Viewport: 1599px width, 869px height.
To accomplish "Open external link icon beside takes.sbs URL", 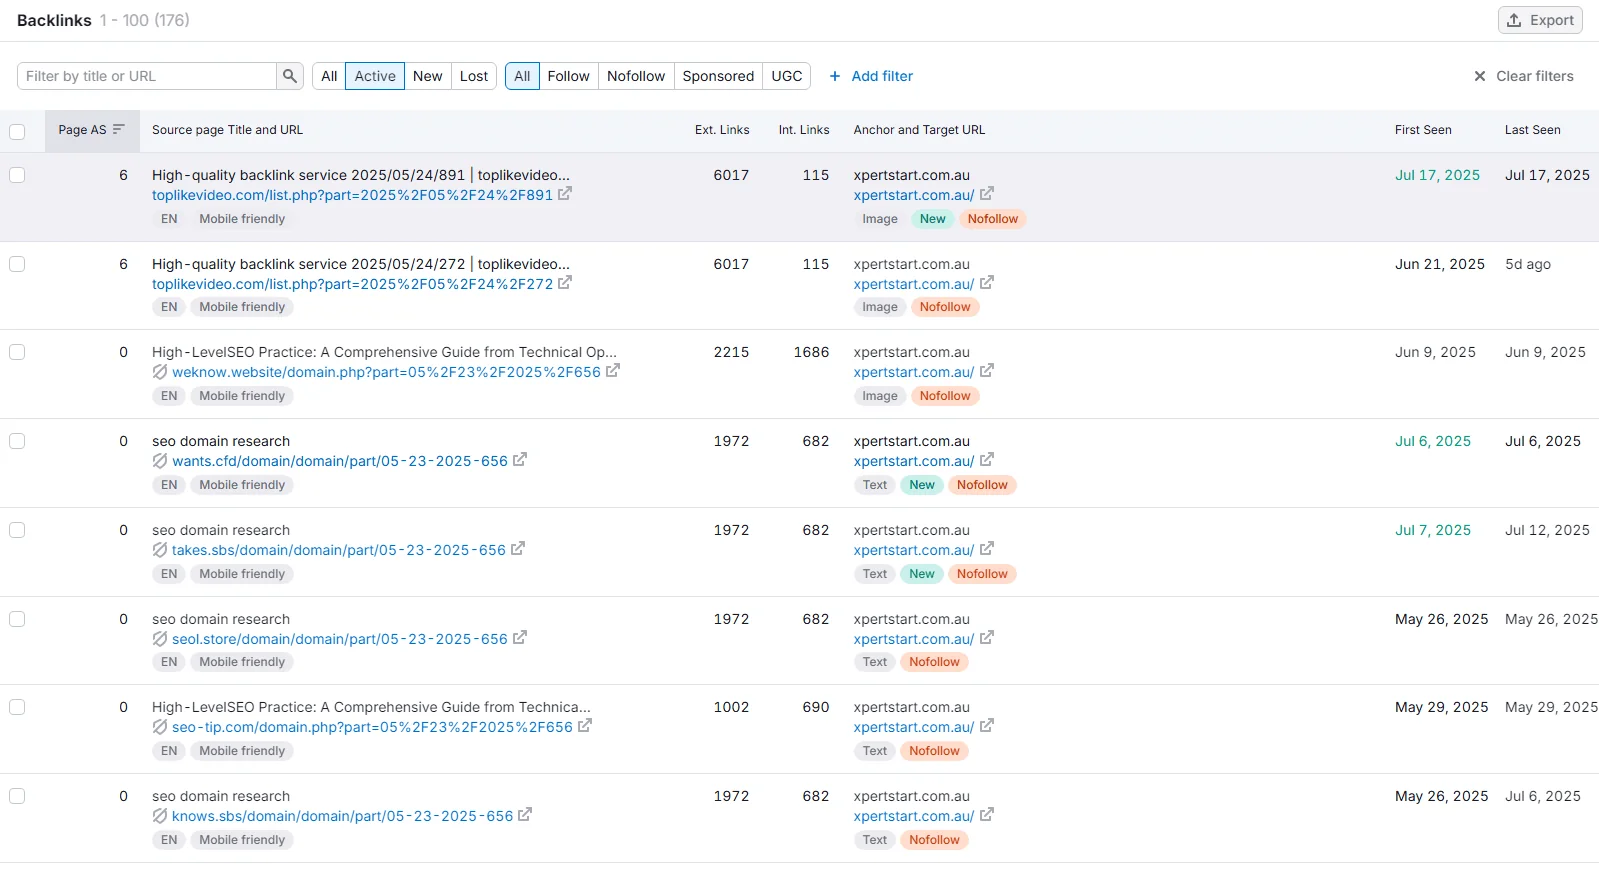I will point(518,549).
